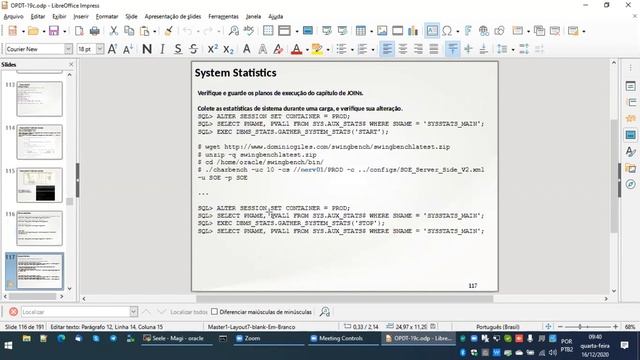Click Export as PDF icon
This screenshot has width=640, height=360.
pyautogui.click(x=79, y=31)
